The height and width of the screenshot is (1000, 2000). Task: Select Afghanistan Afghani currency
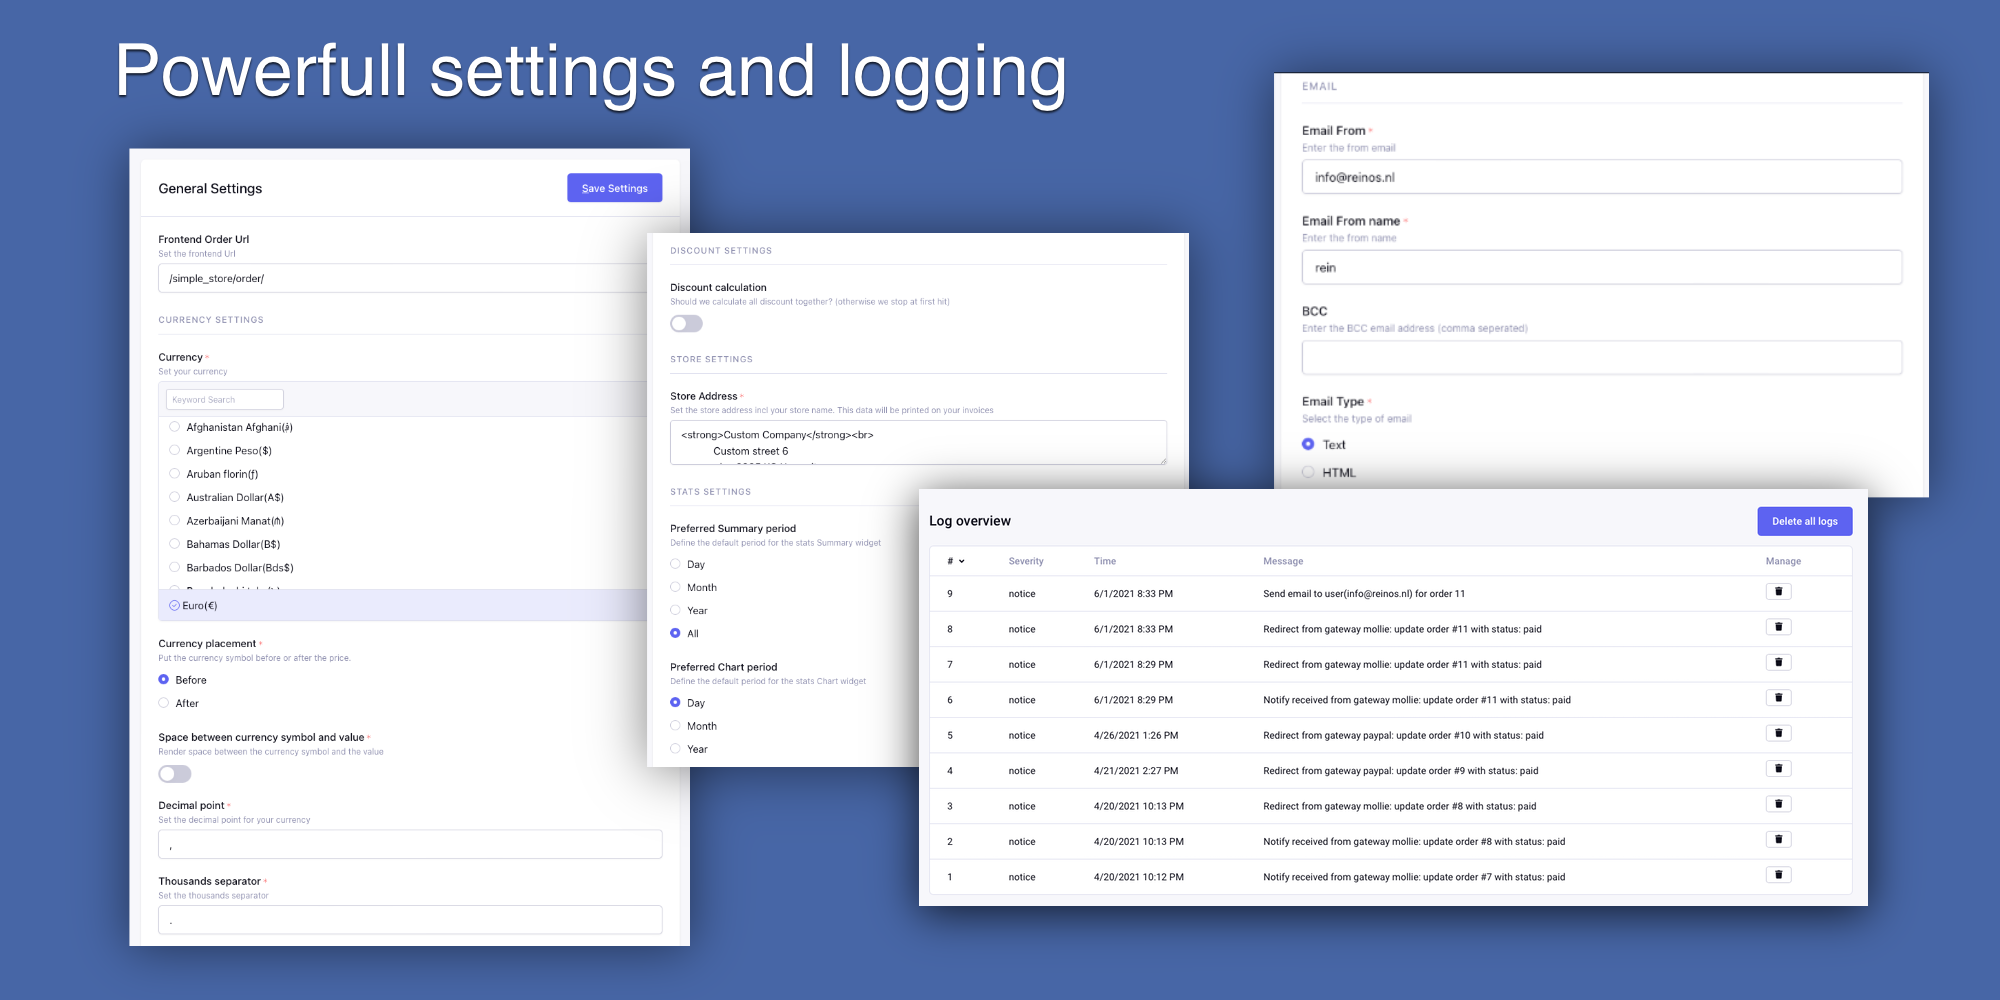174,427
